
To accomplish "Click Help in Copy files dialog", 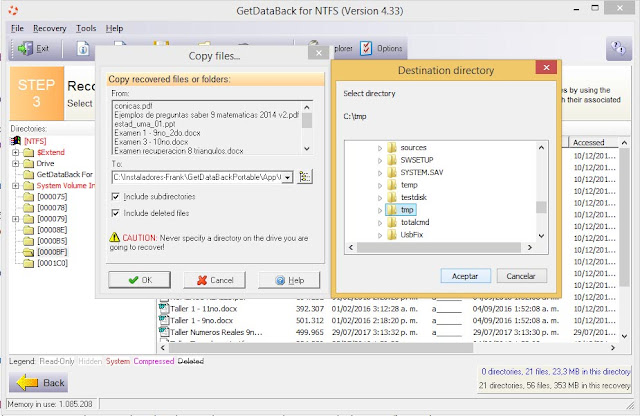I will pyautogui.click(x=289, y=280).
